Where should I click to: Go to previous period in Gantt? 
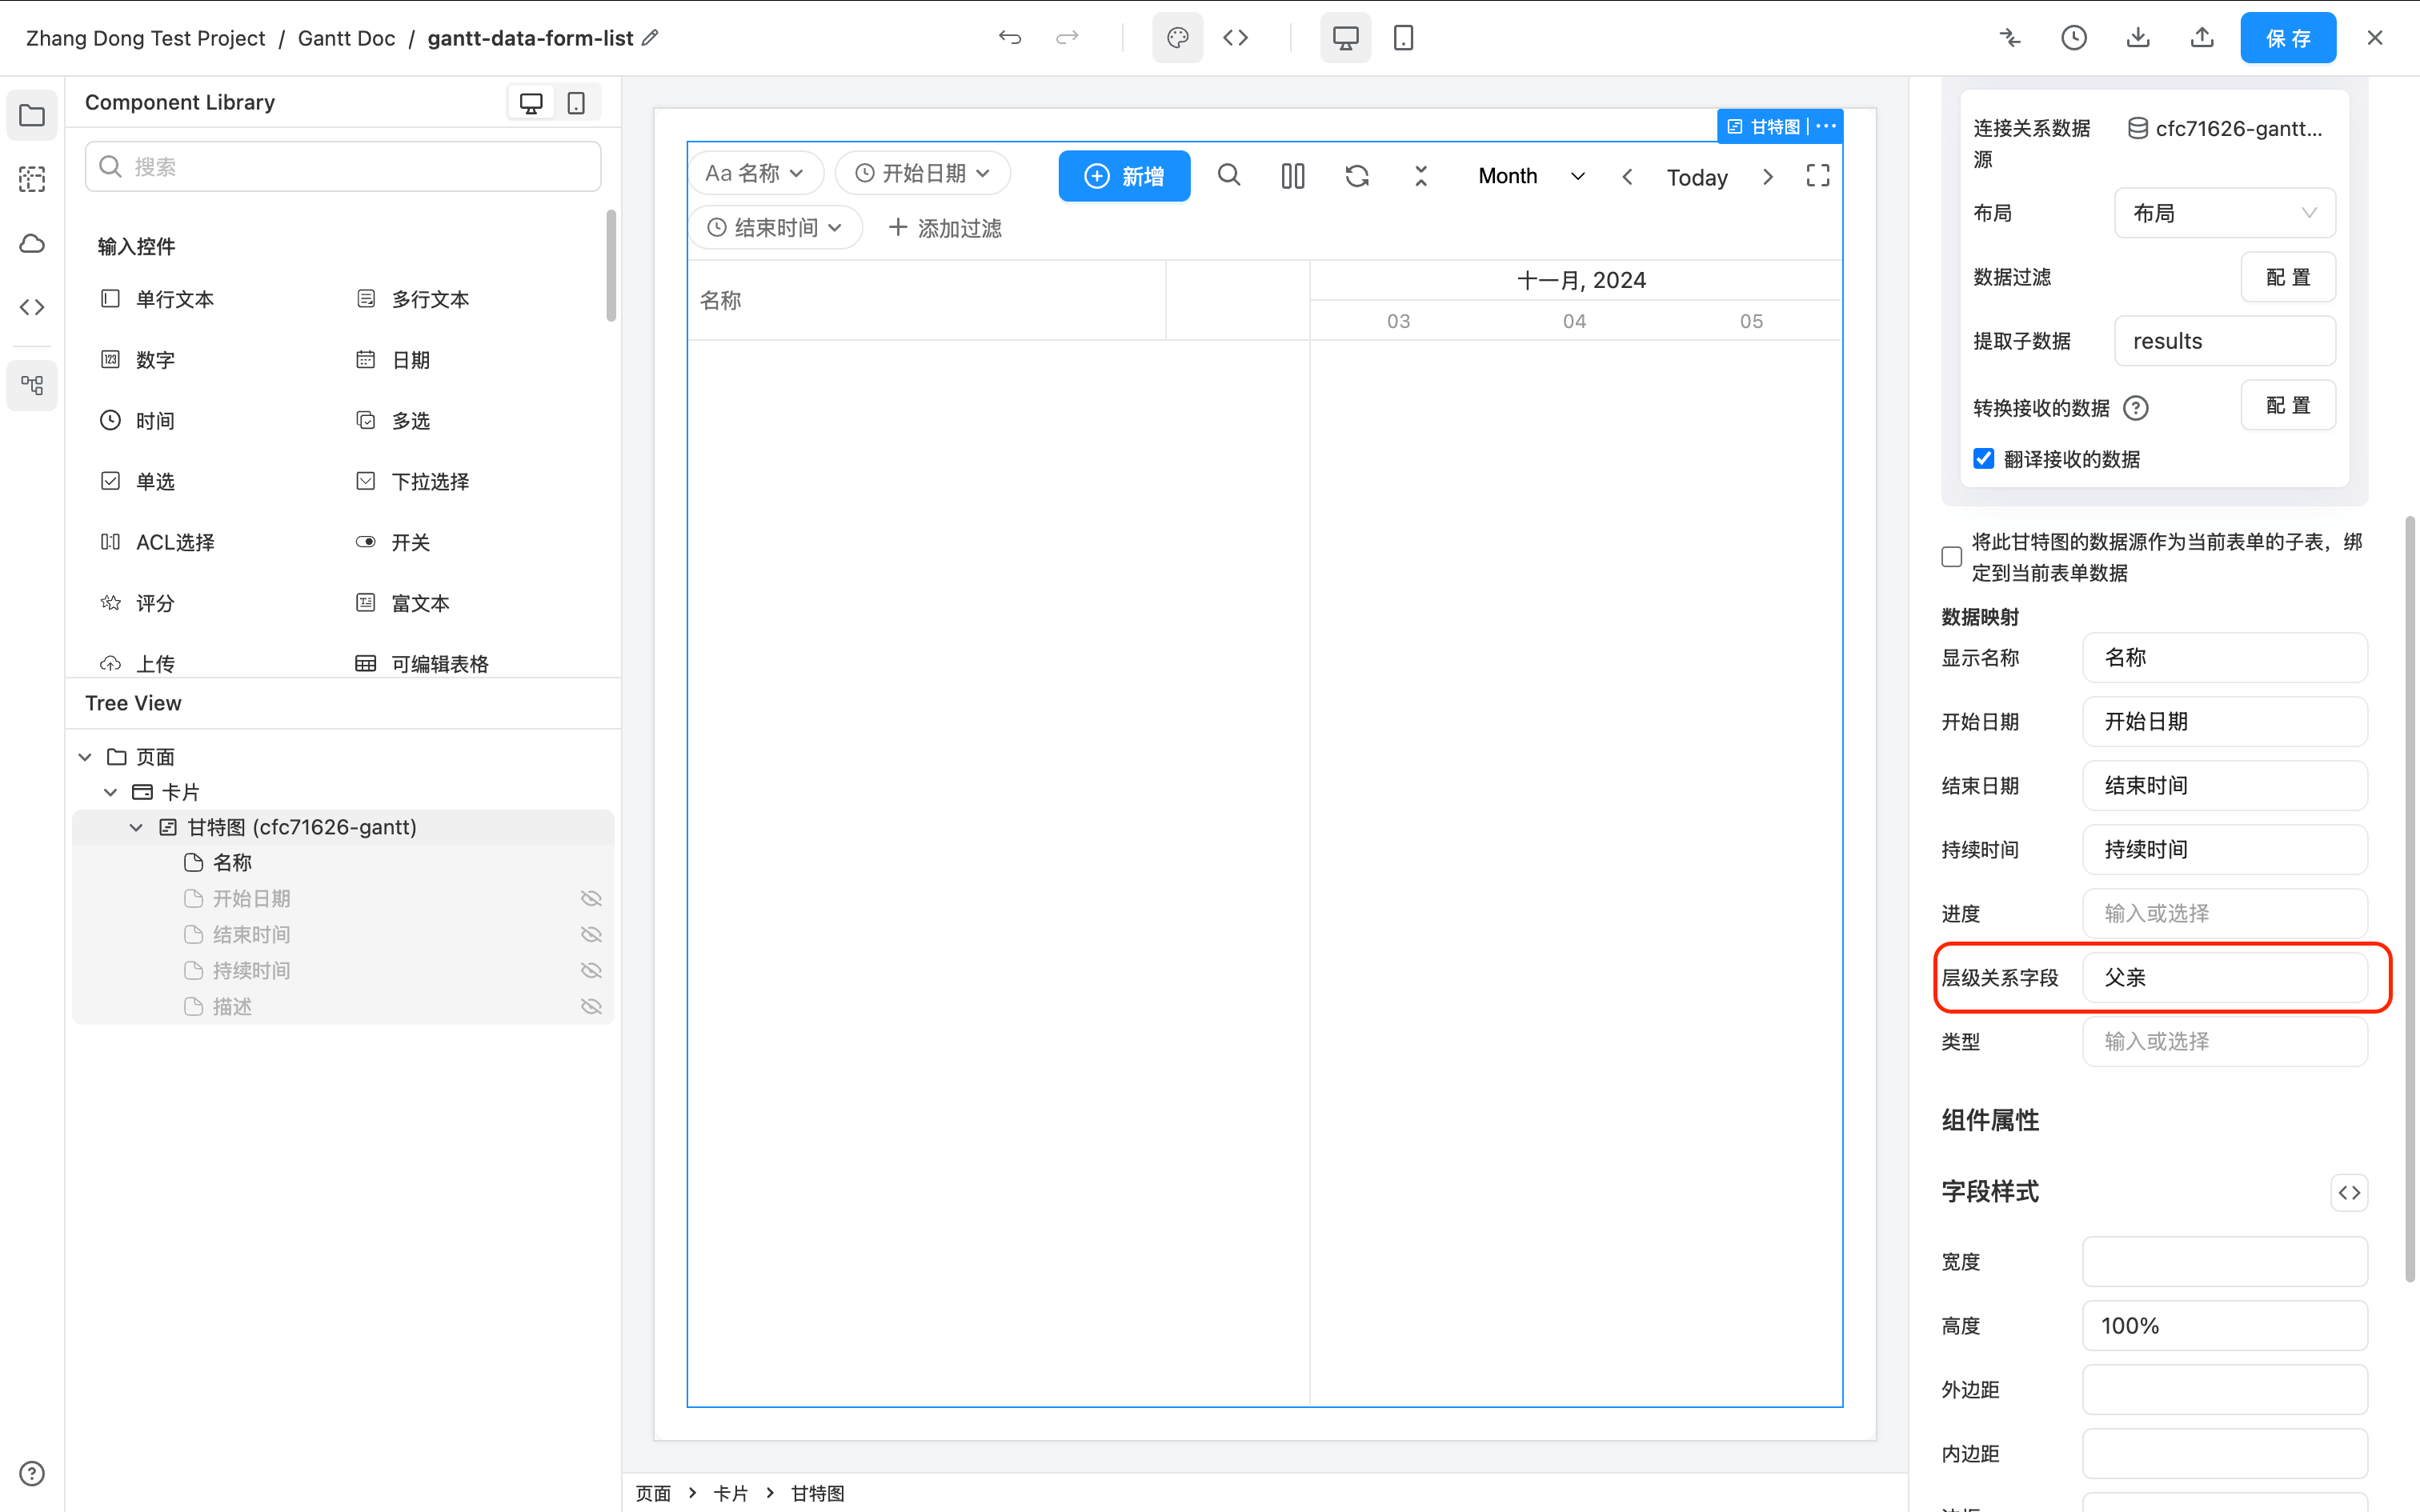point(1628,177)
